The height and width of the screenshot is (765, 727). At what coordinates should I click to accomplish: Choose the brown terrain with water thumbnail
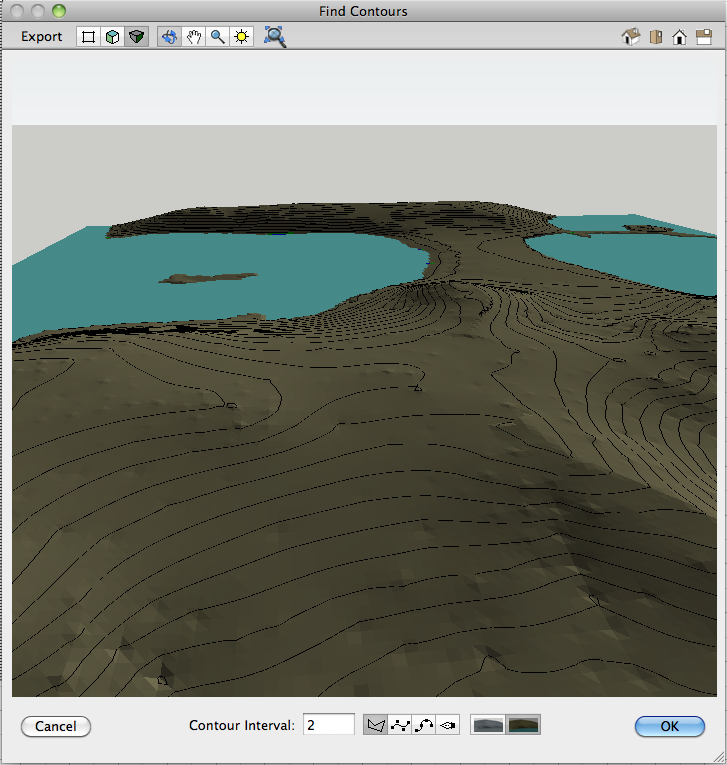[x=523, y=725]
